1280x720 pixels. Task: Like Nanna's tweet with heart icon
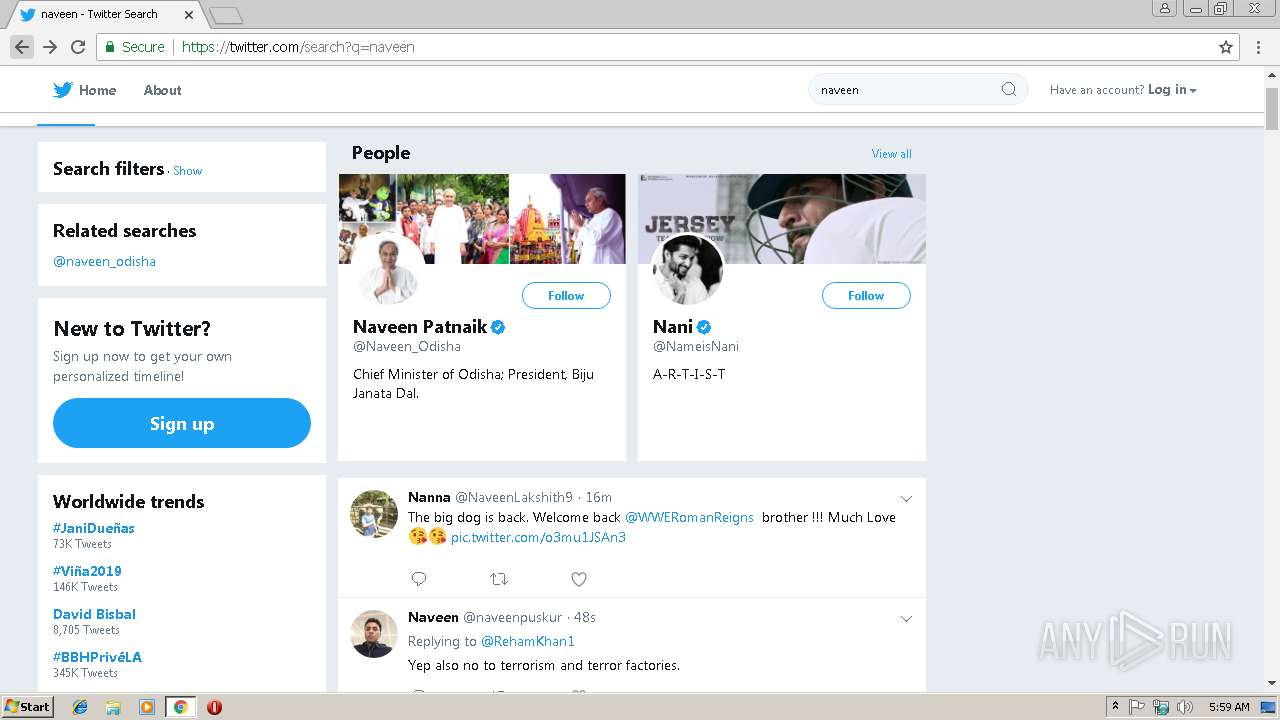pyautogui.click(x=579, y=579)
